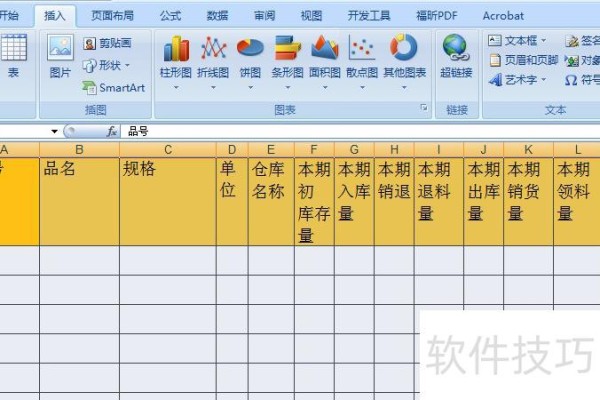Open the 福昕PDF tab
Screen dimensions: 600x400
click(437, 16)
